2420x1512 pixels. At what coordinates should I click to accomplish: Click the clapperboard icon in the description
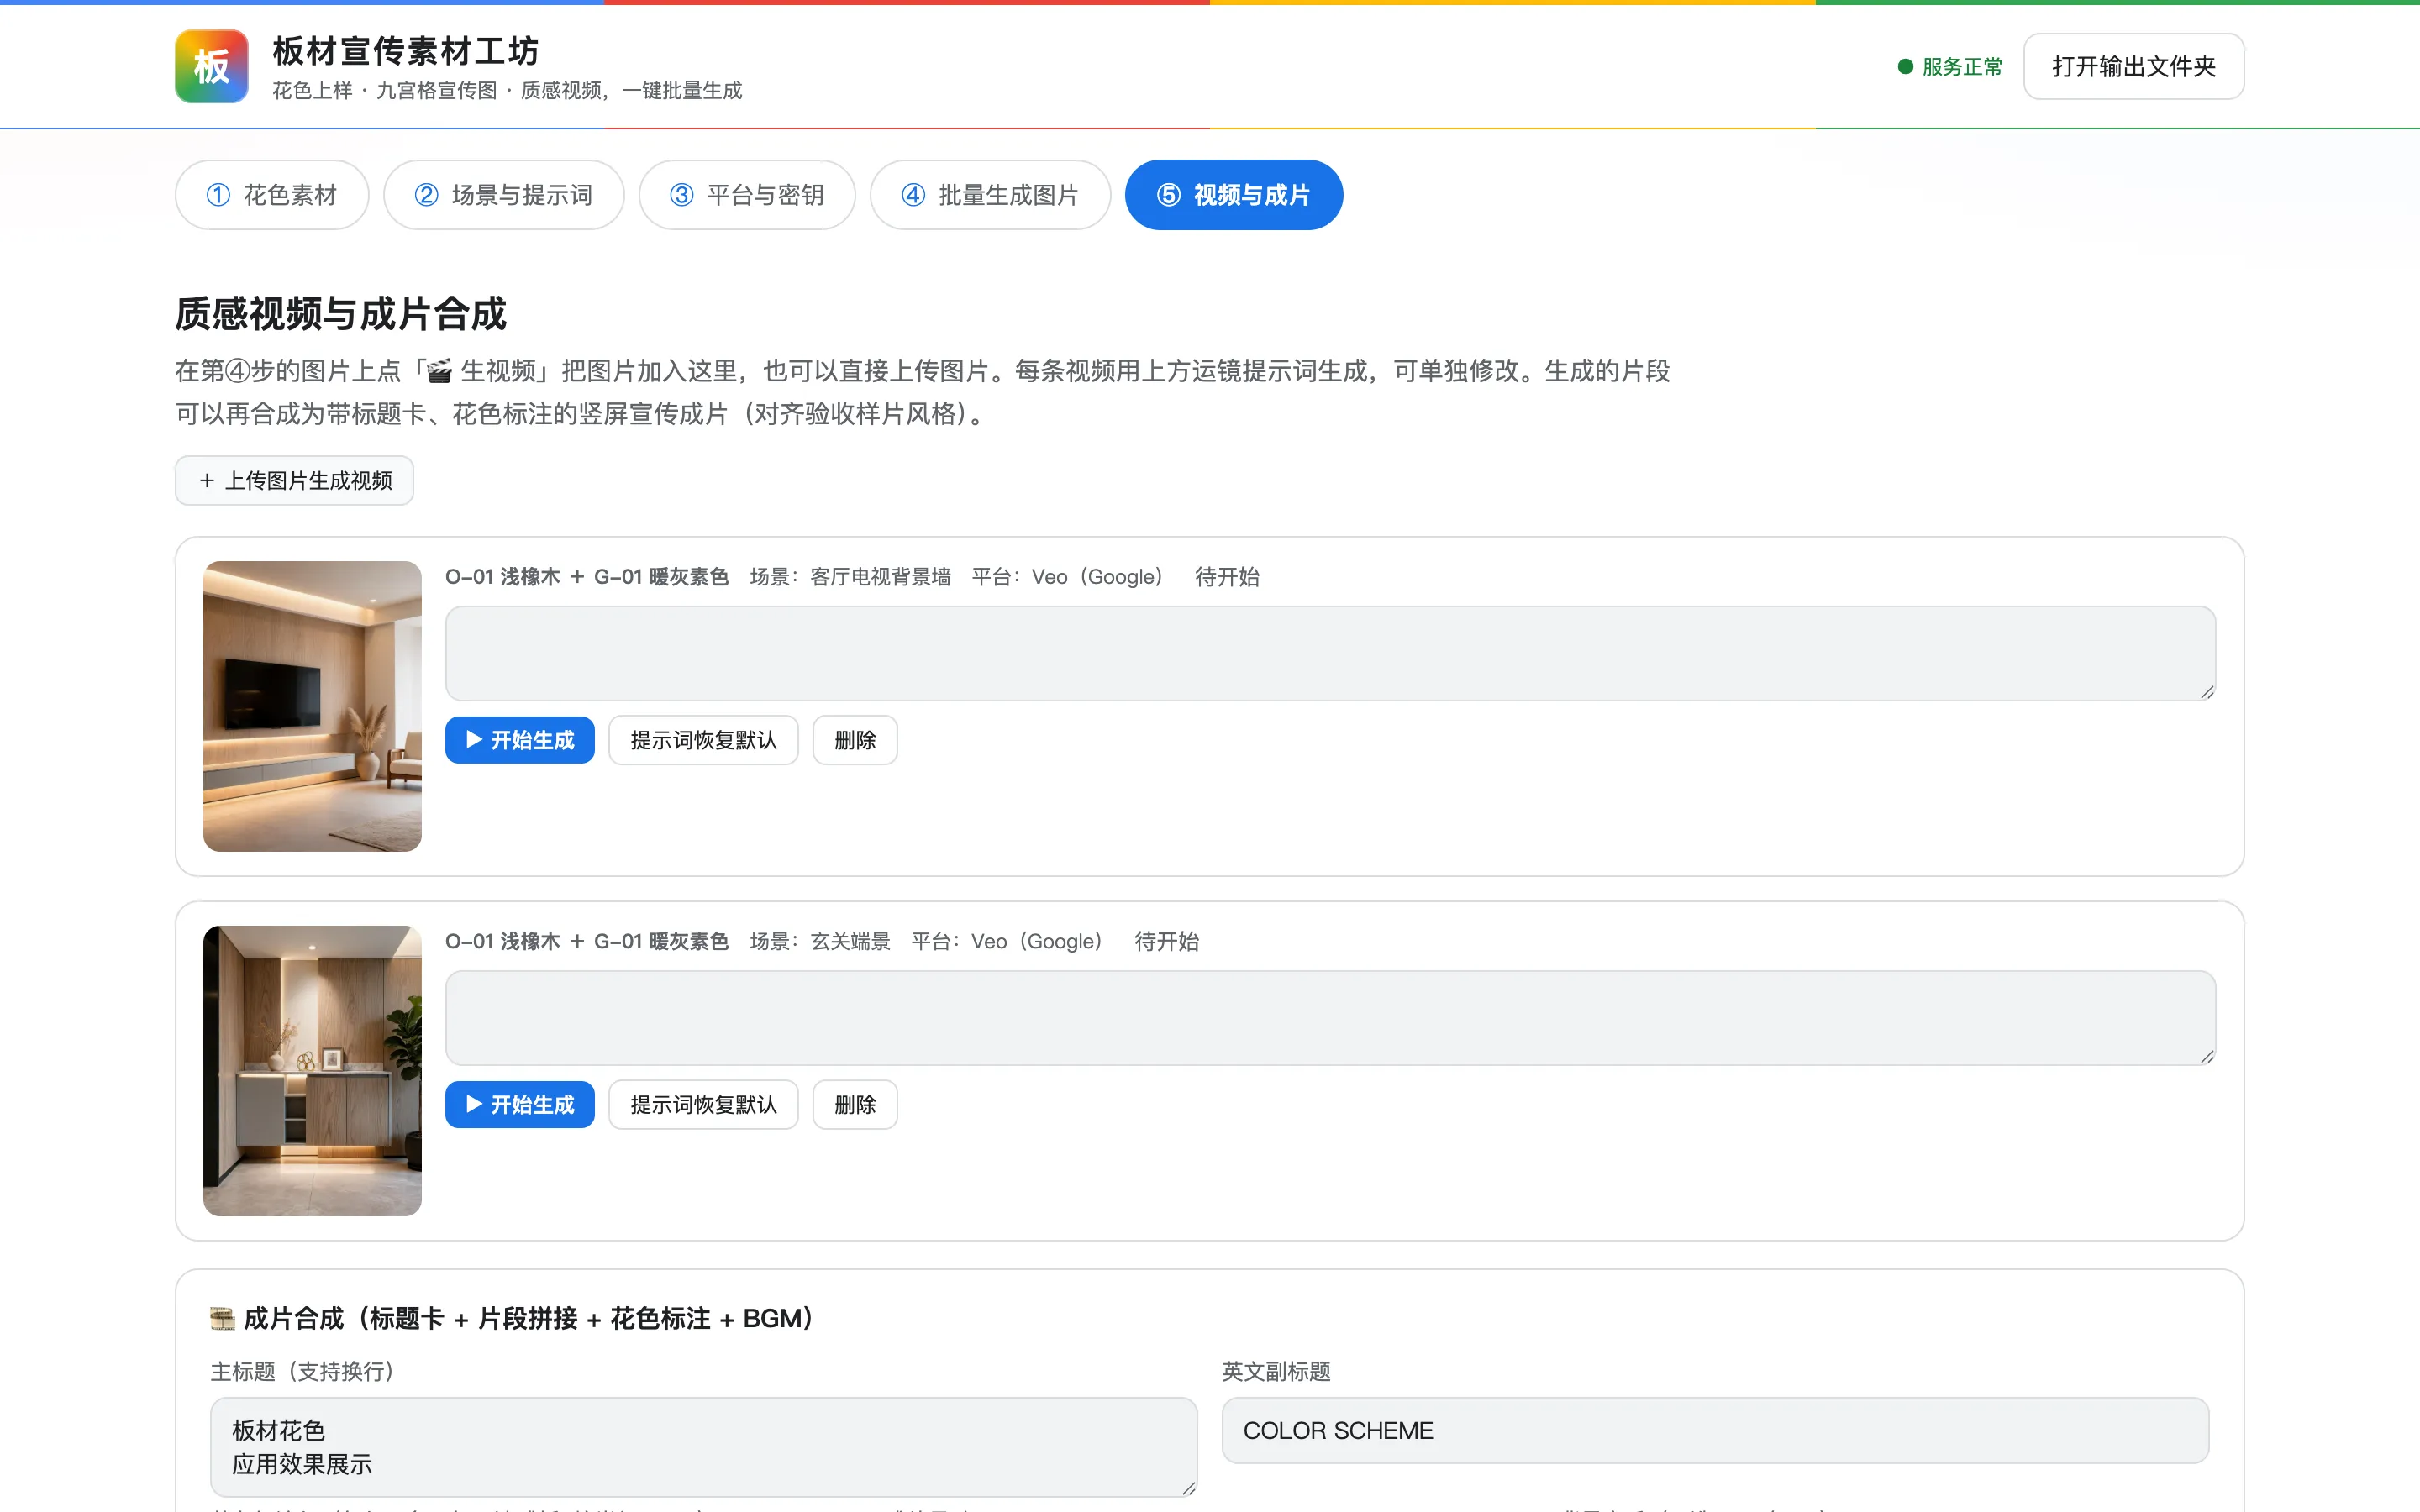pos(440,372)
